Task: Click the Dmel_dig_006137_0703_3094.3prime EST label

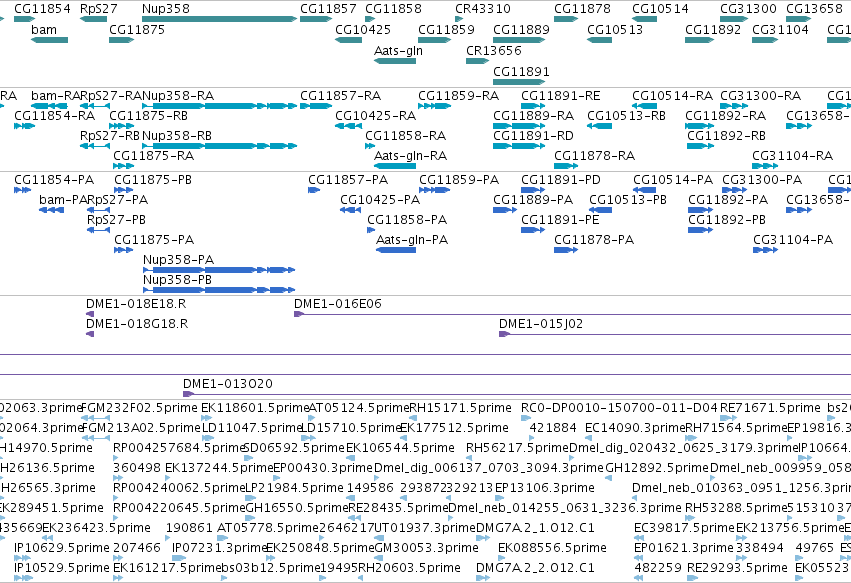Action: [488, 467]
